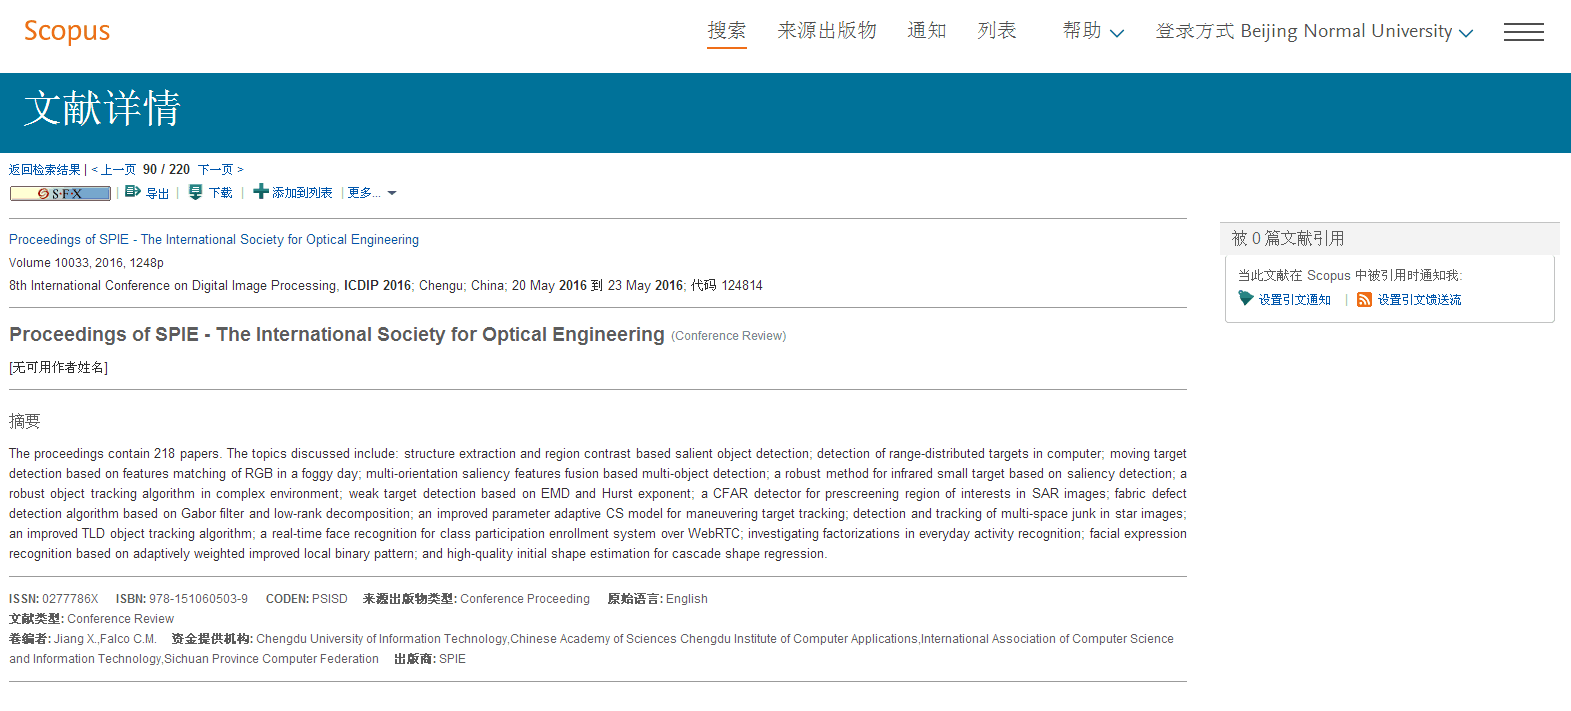
Task: Click the 下载 link
Action: click(221, 193)
